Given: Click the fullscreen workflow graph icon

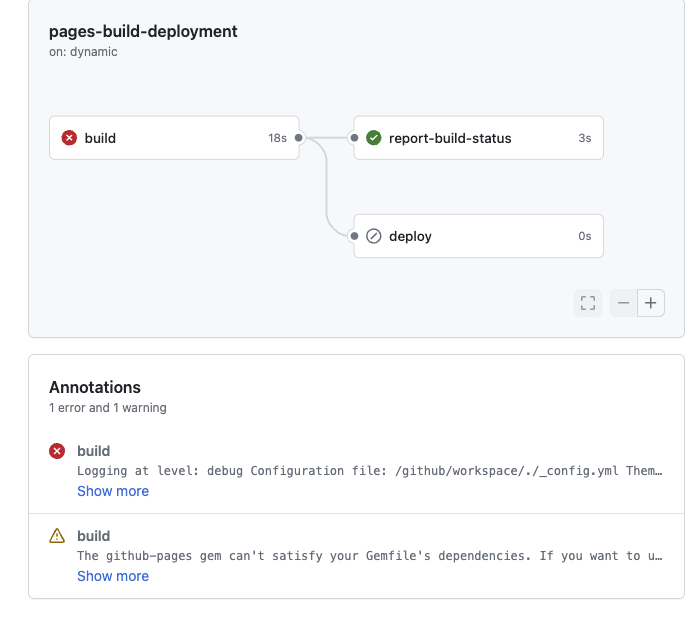Looking at the screenshot, I should click(588, 303).
